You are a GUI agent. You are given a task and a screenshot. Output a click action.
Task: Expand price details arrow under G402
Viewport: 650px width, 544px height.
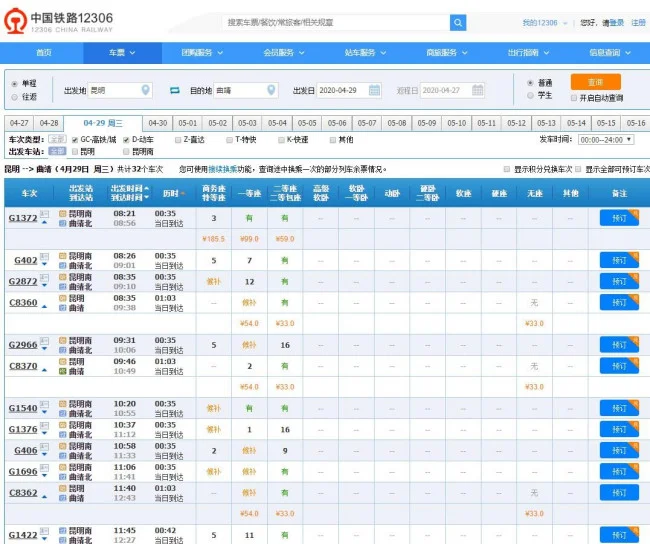pyautogui.click(x=44, y=265)
